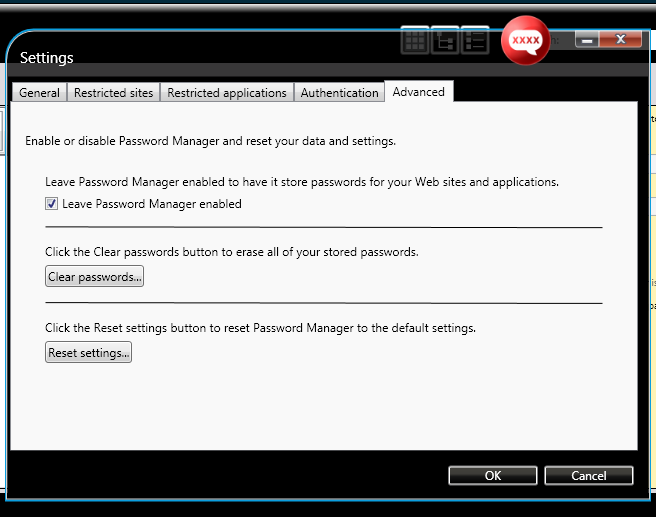Switch to the Restricted sites tab
The width and height of the screenshot is (656, 517).
(x=114, y=93)
